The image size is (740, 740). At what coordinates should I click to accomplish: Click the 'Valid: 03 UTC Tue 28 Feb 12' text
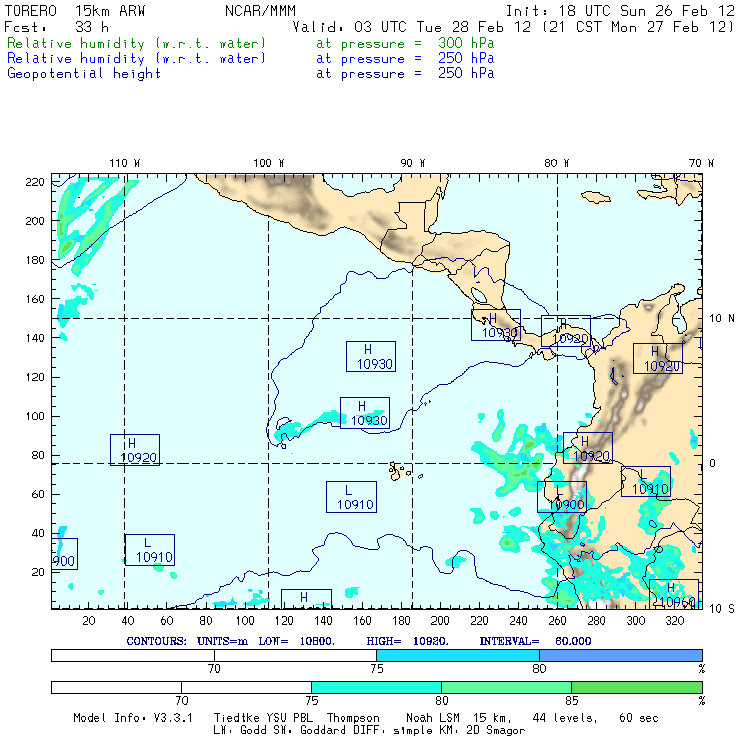click(412, 27)
